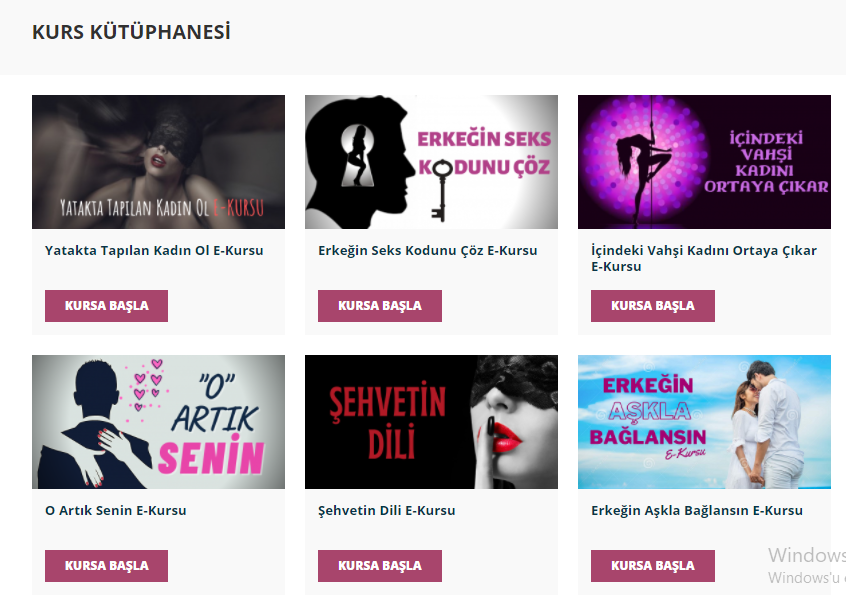This screenshot has width=846, height=597.
Task: Click the O Artık Senin E-Kursu title
Action: 115,510
